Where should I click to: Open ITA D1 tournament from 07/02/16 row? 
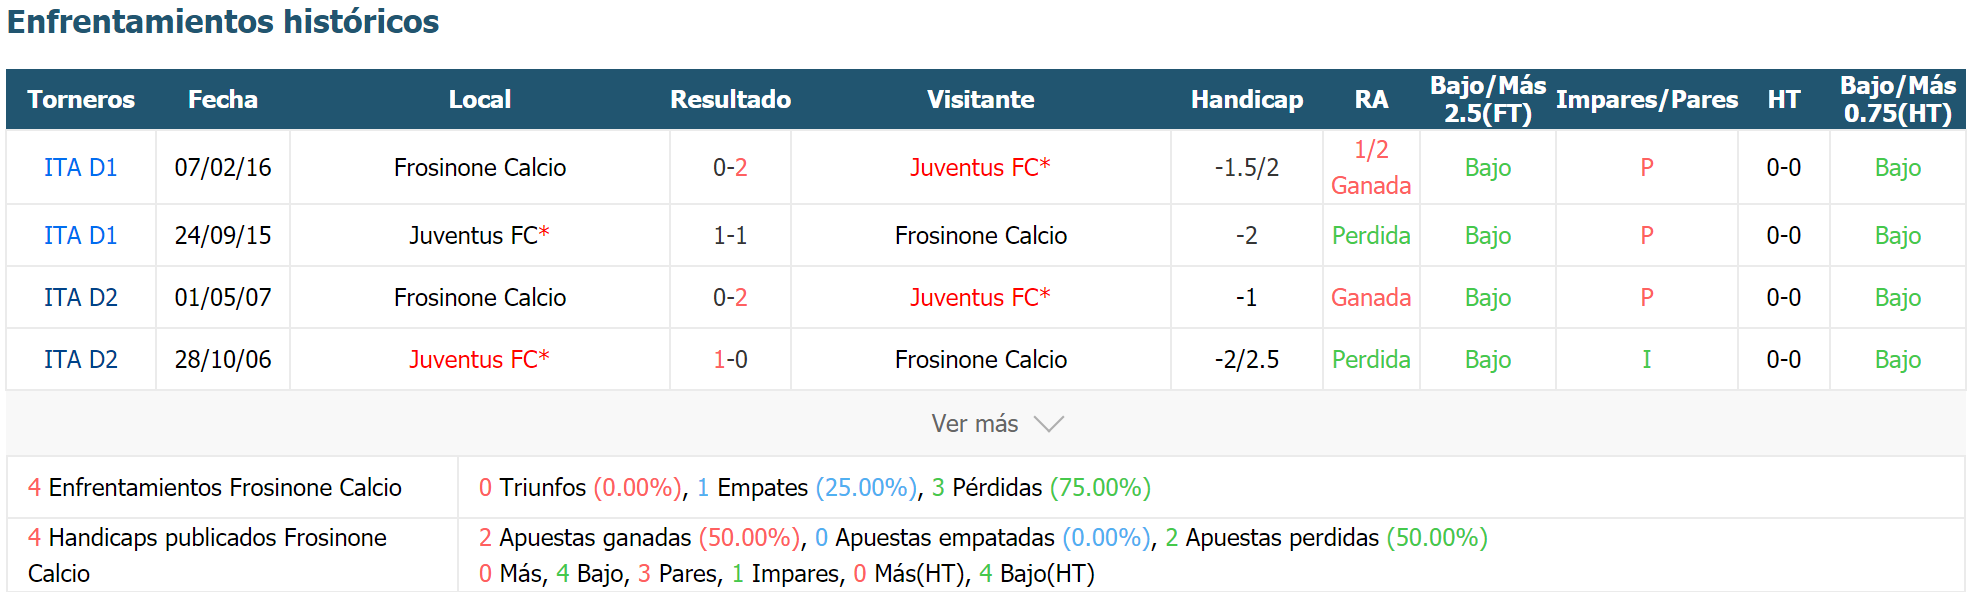click(81, 167)
